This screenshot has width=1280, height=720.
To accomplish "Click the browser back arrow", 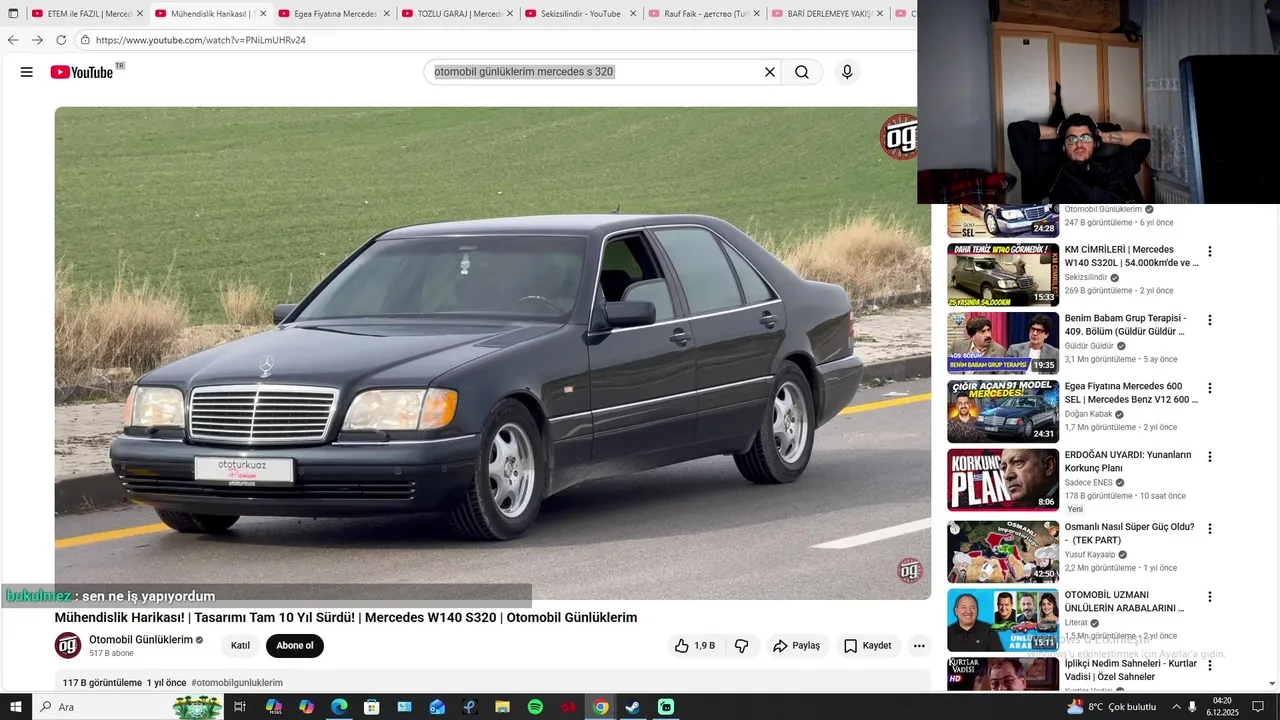I will (13, 40).
